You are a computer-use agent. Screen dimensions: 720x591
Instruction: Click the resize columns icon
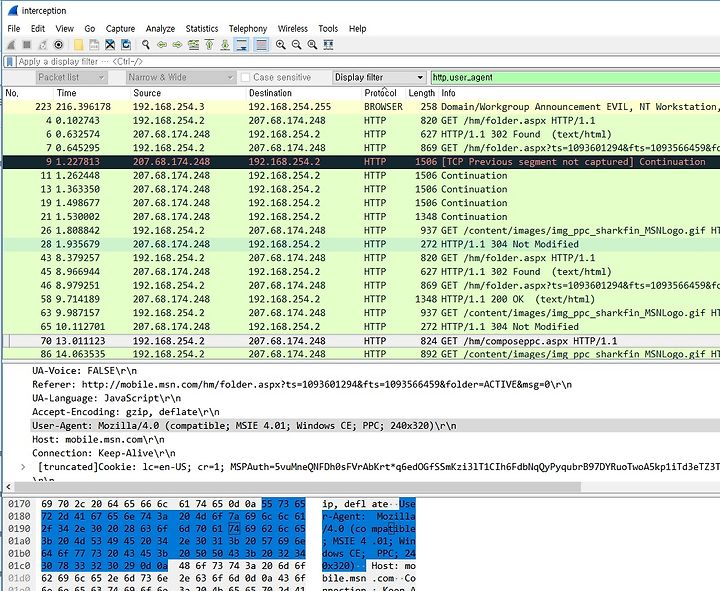coord(328,45)
